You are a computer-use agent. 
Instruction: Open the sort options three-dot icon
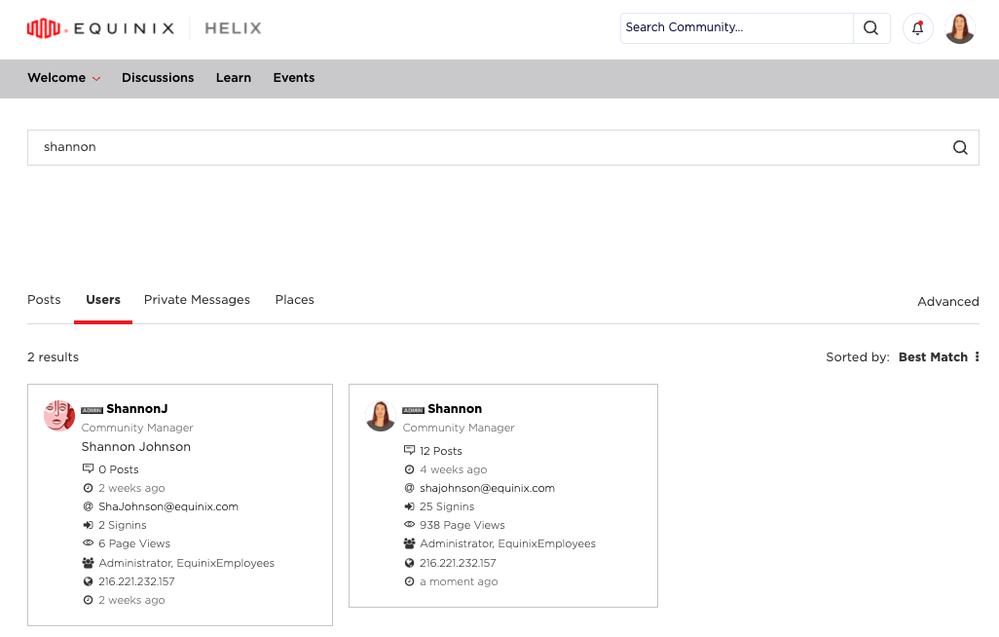click(x=977, y=357)
